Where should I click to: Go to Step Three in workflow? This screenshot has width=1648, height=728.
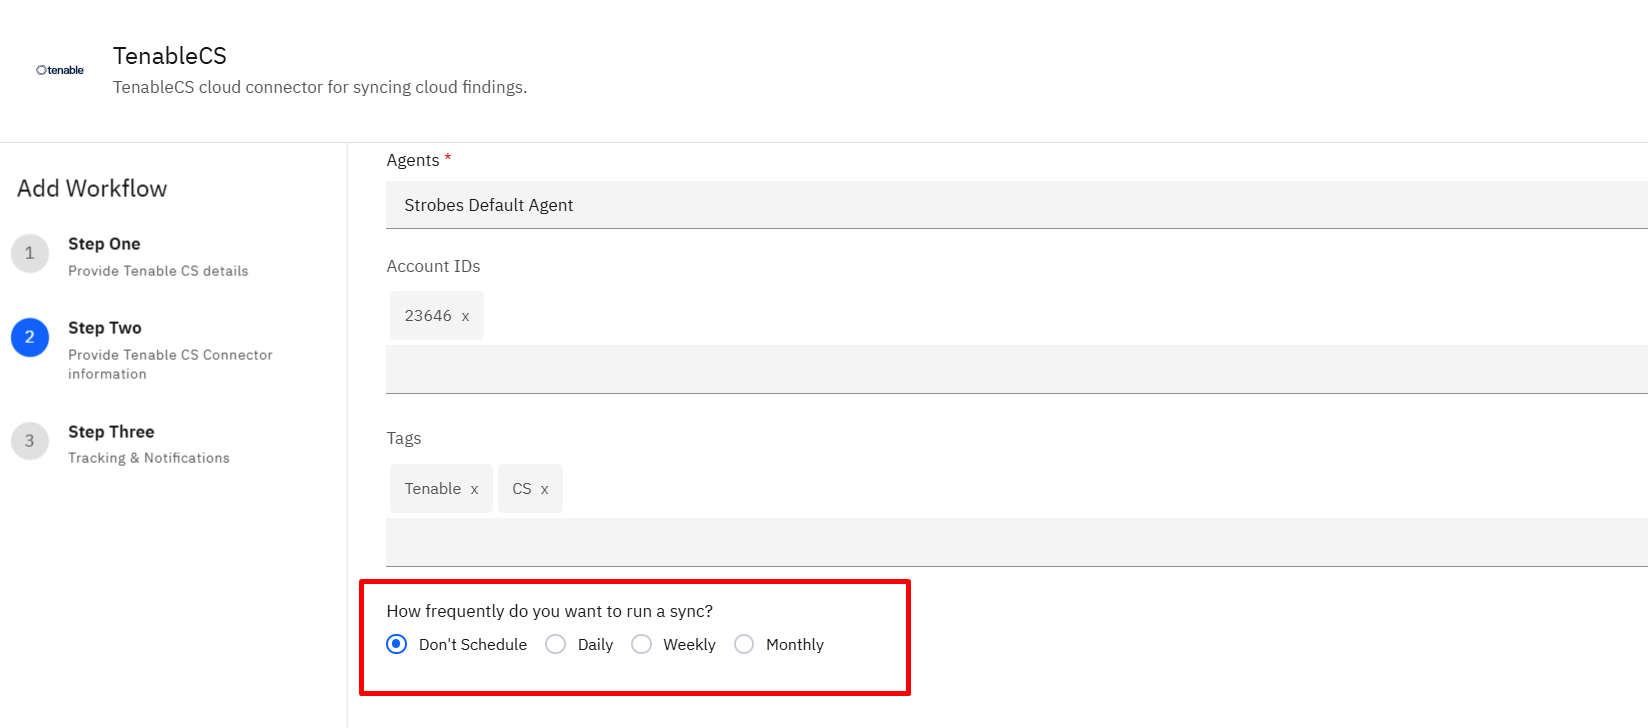pyautogui.click(x=111, y=432)
